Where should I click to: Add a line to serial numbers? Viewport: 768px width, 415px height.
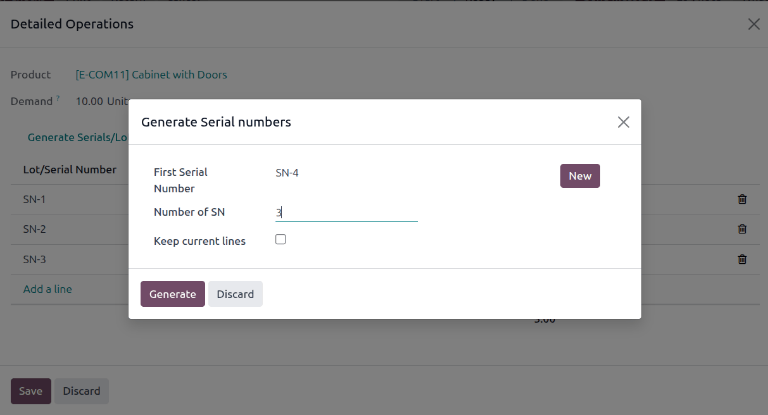(47, 289)
